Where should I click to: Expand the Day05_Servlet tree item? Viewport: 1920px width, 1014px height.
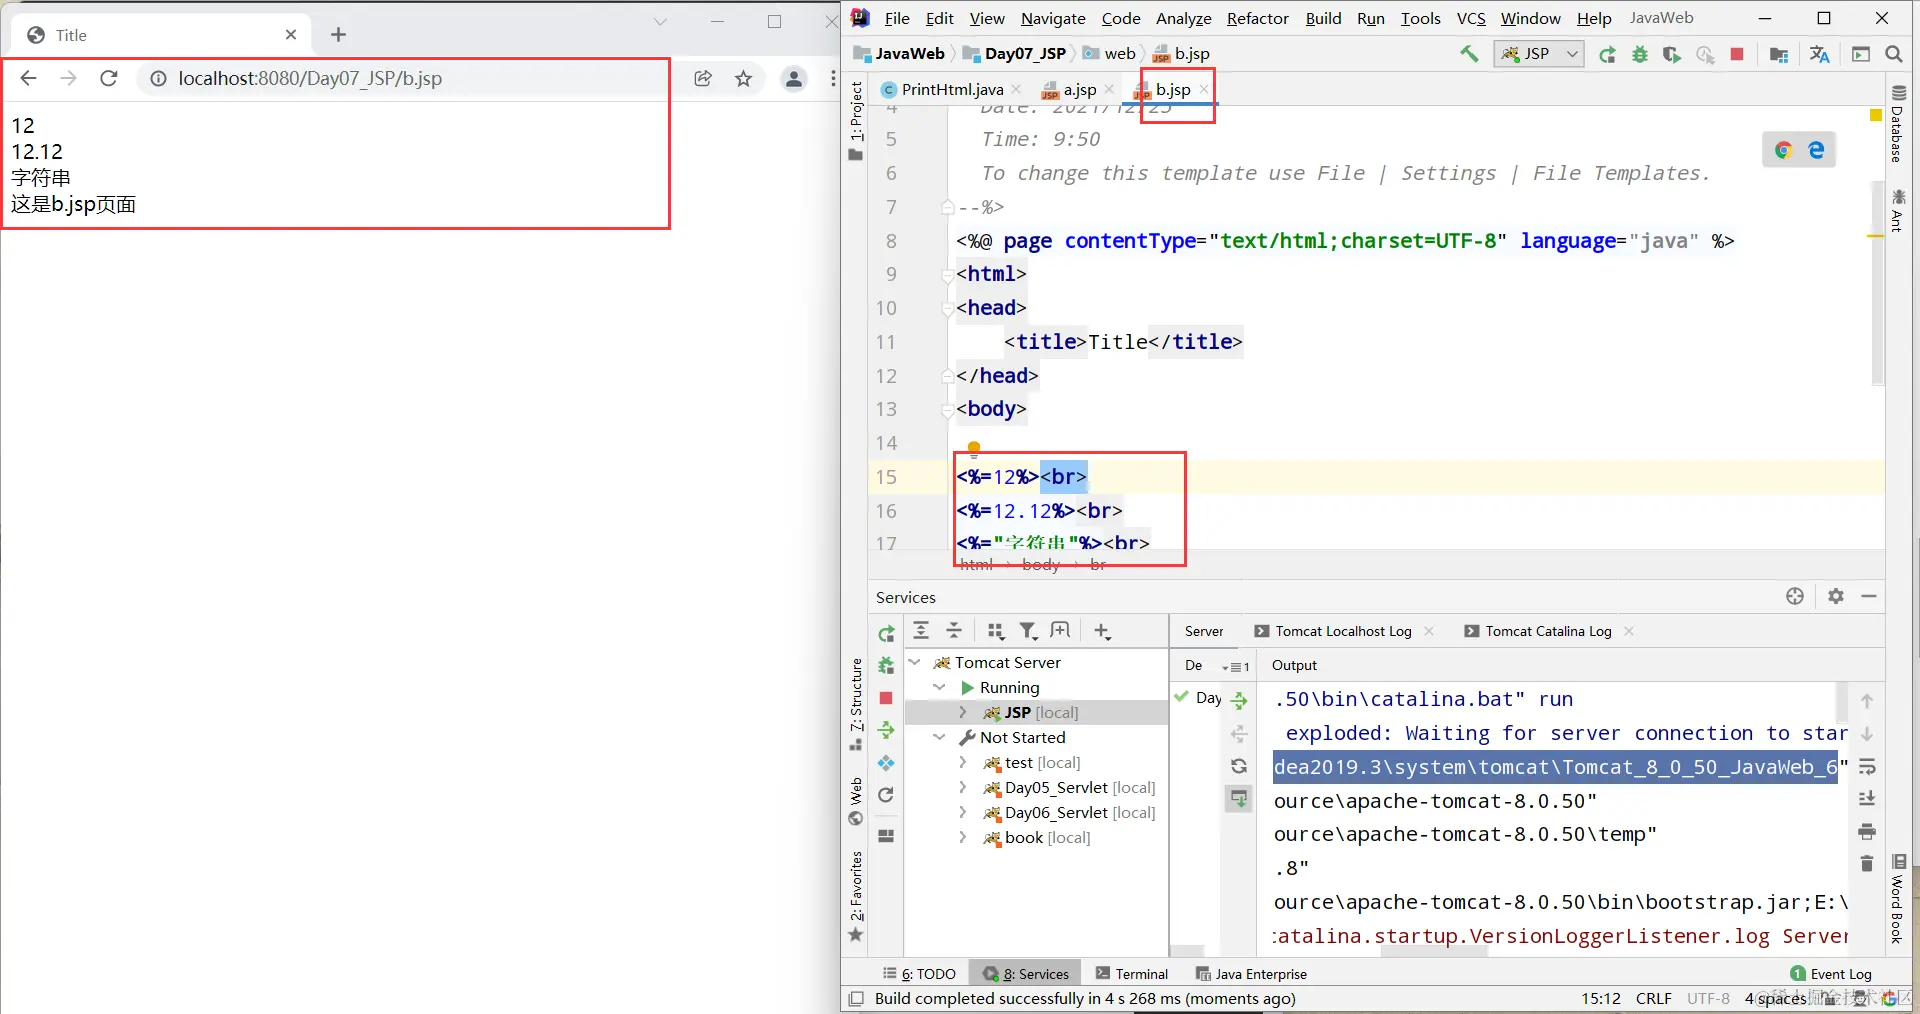click(x=962, y=787)
